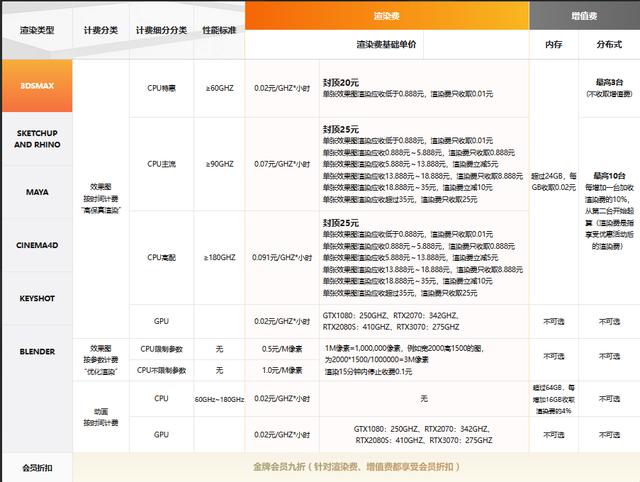Viewport: 640px width, 482px height.
Task: Click the ≥60GHZ performance value
Action: click(x=219, y=88)
